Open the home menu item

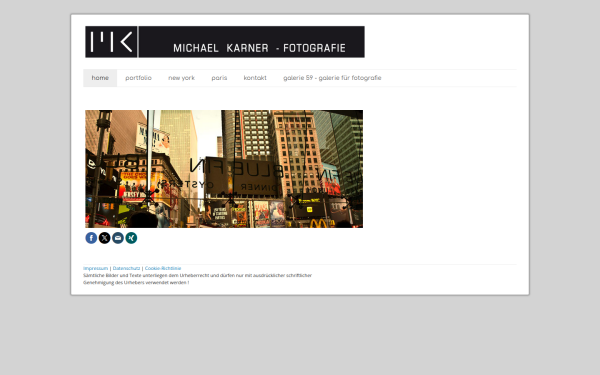coord(100,78)
